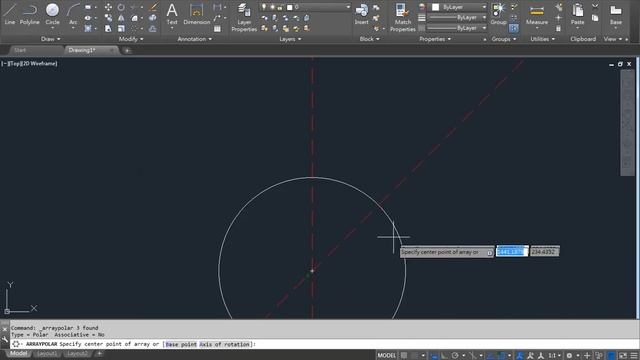
Task: Switch to the Model tab
Action: (x=19, y=353)
